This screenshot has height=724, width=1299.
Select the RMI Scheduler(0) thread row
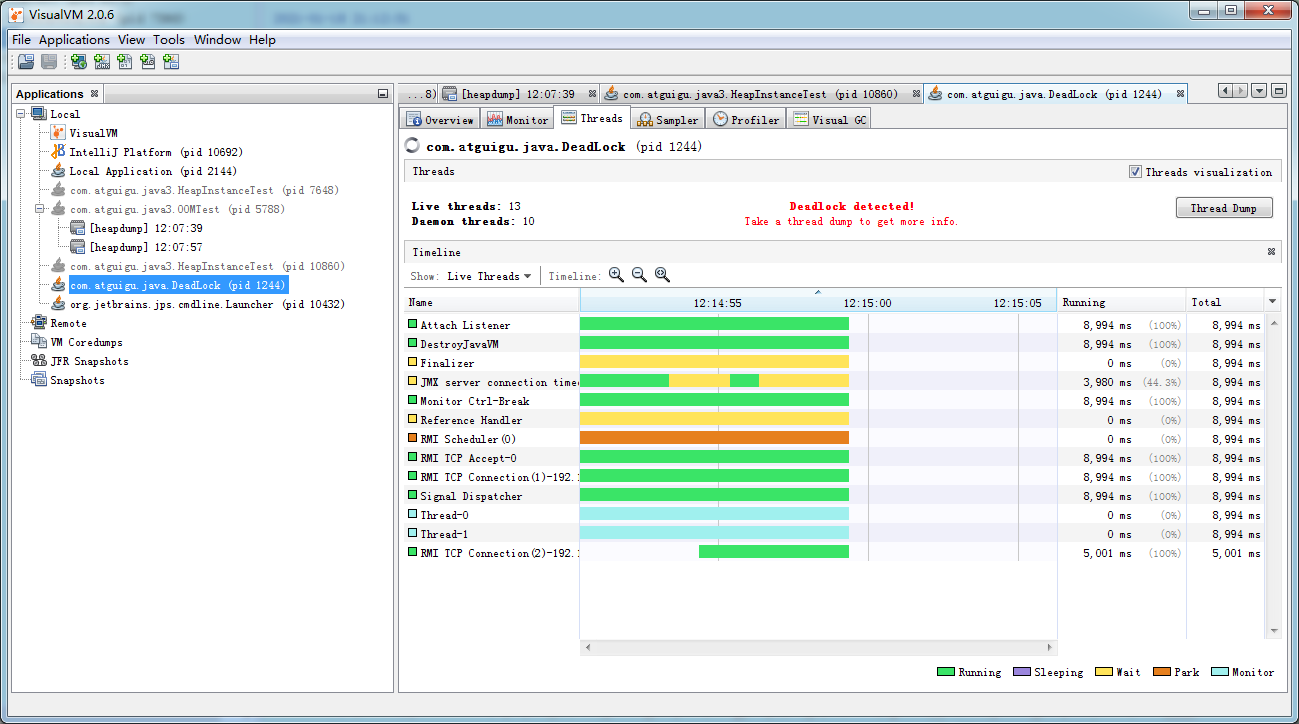point(833,439)
